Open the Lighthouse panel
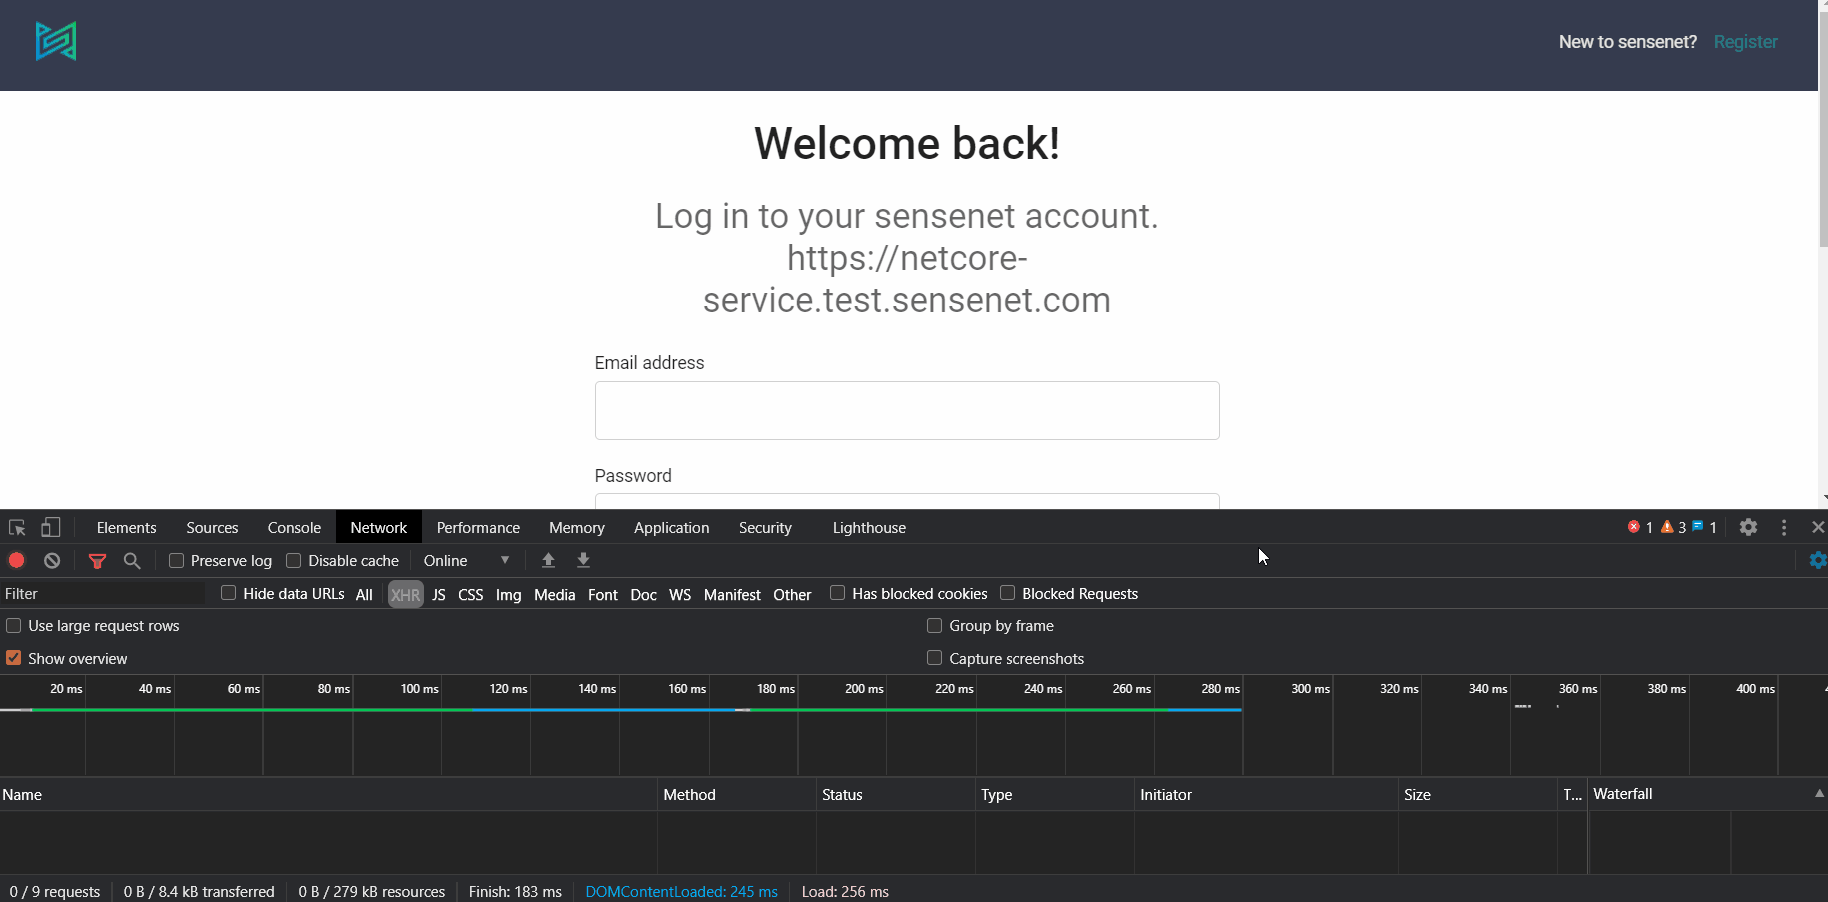Screen dimensions: 1828x902 (x=868, y=527)
